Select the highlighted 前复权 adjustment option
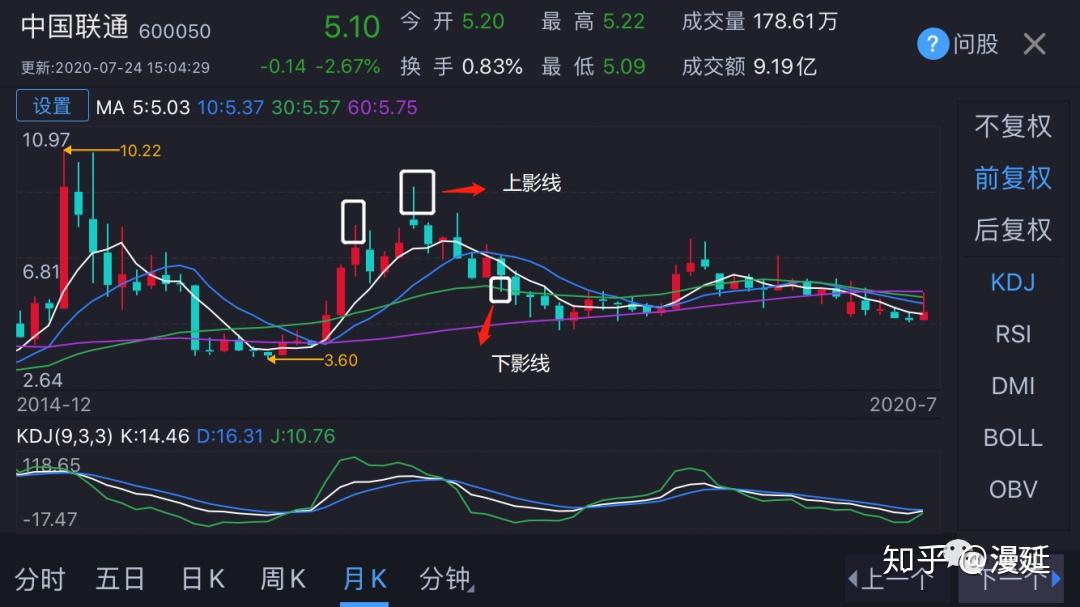 click(1012, 178)
